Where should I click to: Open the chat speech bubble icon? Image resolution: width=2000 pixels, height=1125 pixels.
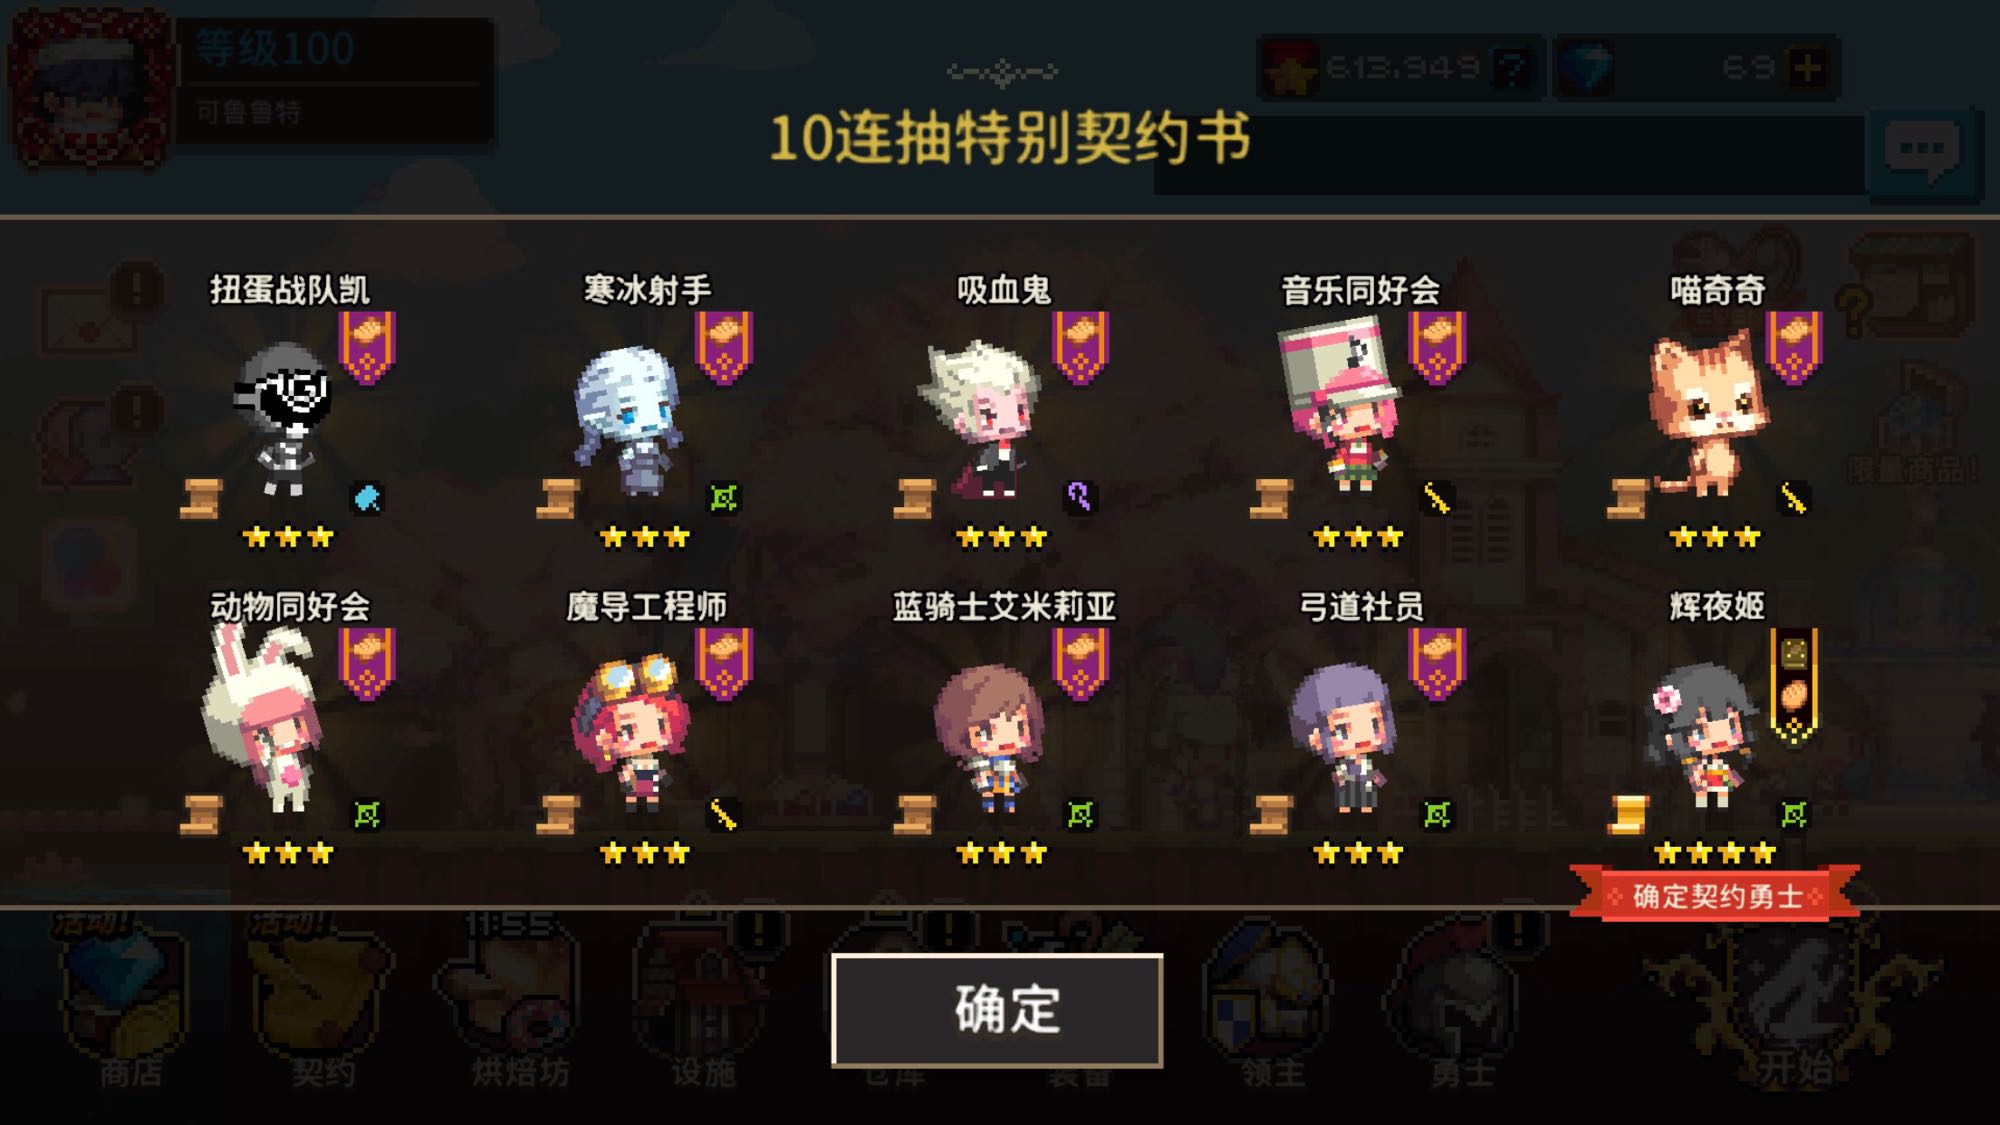click(1923, 152)
